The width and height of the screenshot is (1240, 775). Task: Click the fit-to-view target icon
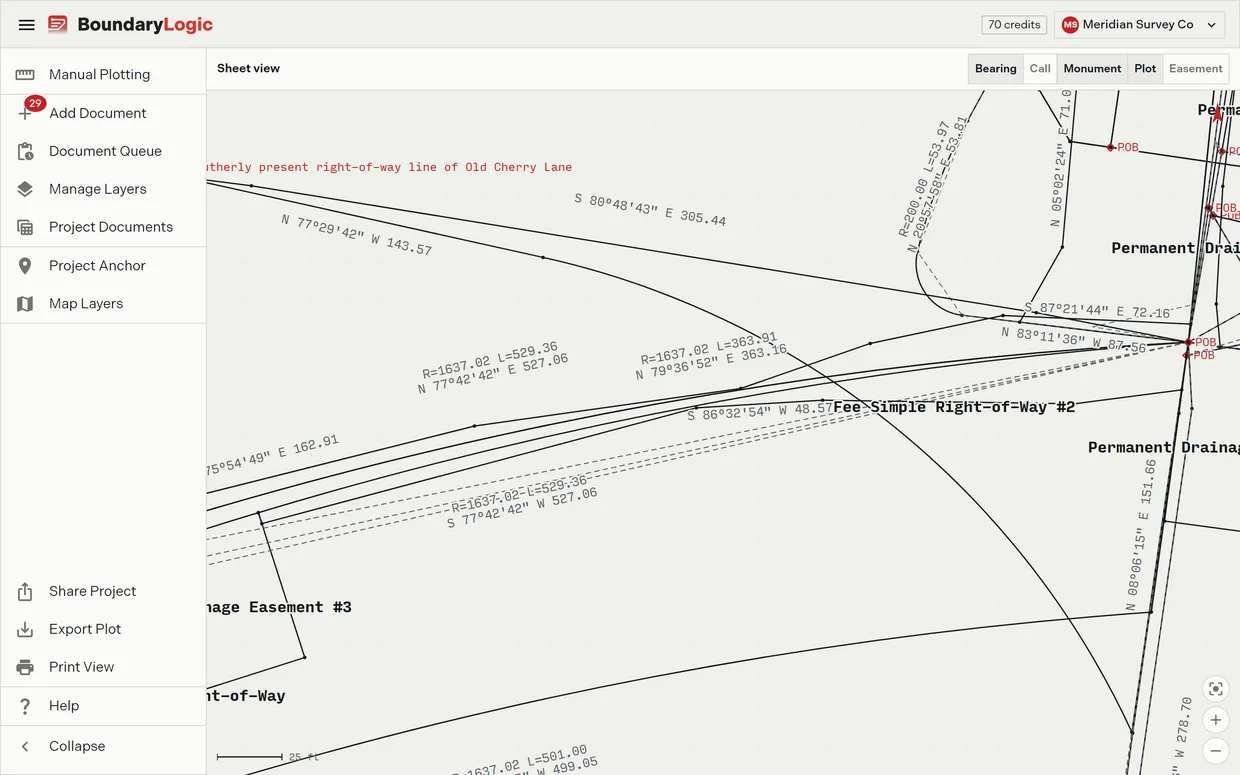(x=1216, y=688)
